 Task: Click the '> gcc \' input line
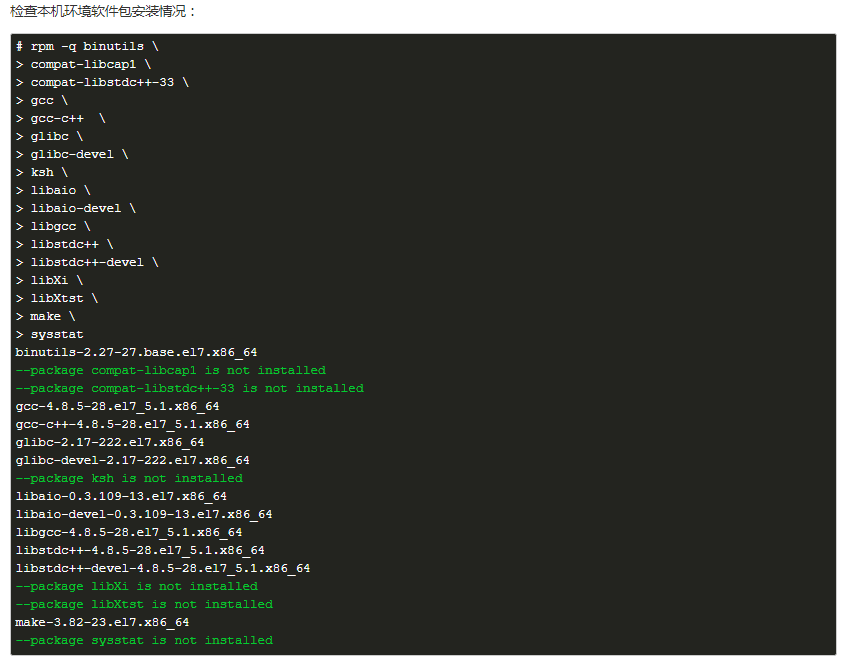(42, 101)
